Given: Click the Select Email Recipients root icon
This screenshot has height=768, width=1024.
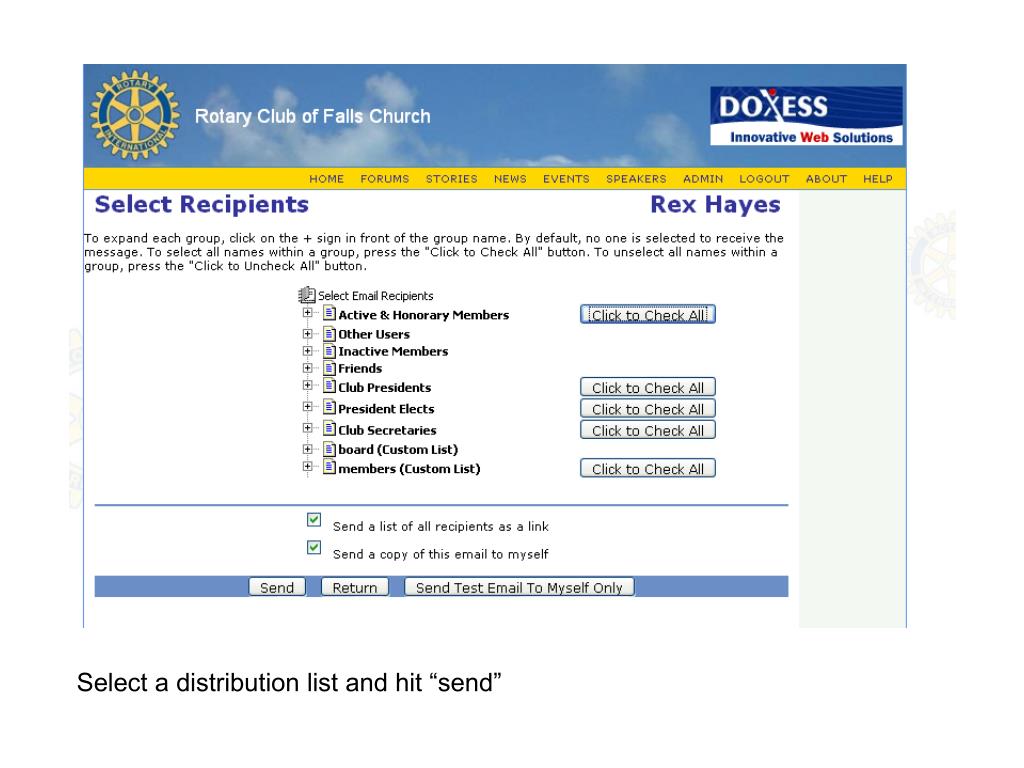Looking at the screenshot, I should (x=306, y=295).
